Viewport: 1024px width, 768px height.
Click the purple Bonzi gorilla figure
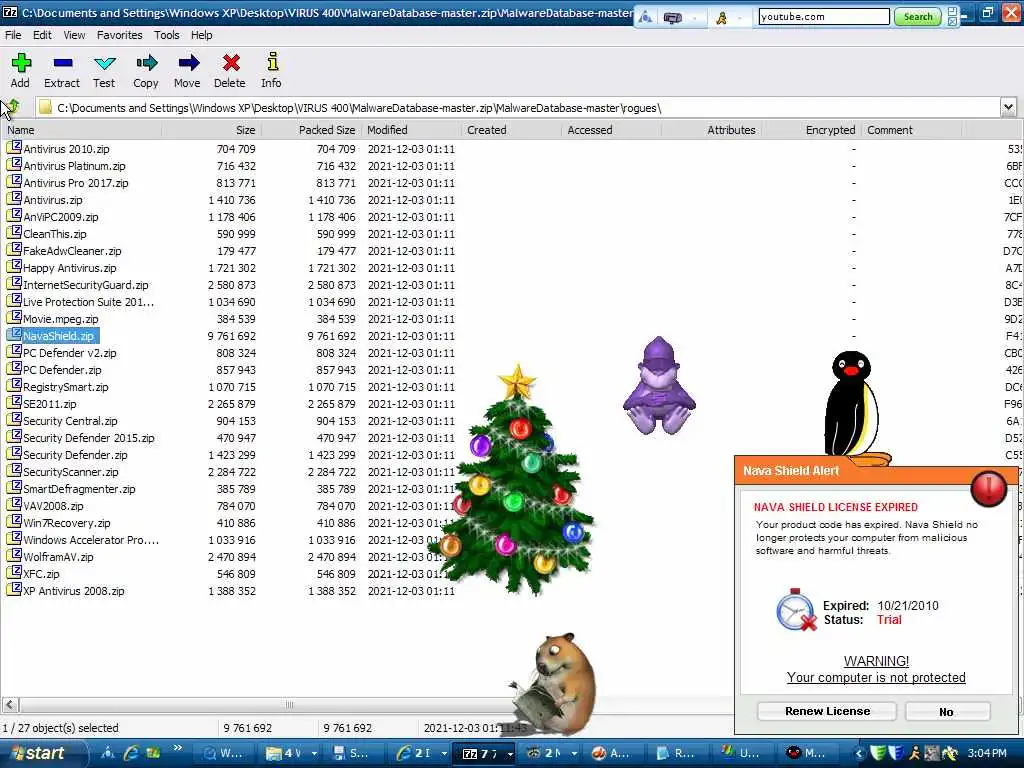(x=659, y=385)
